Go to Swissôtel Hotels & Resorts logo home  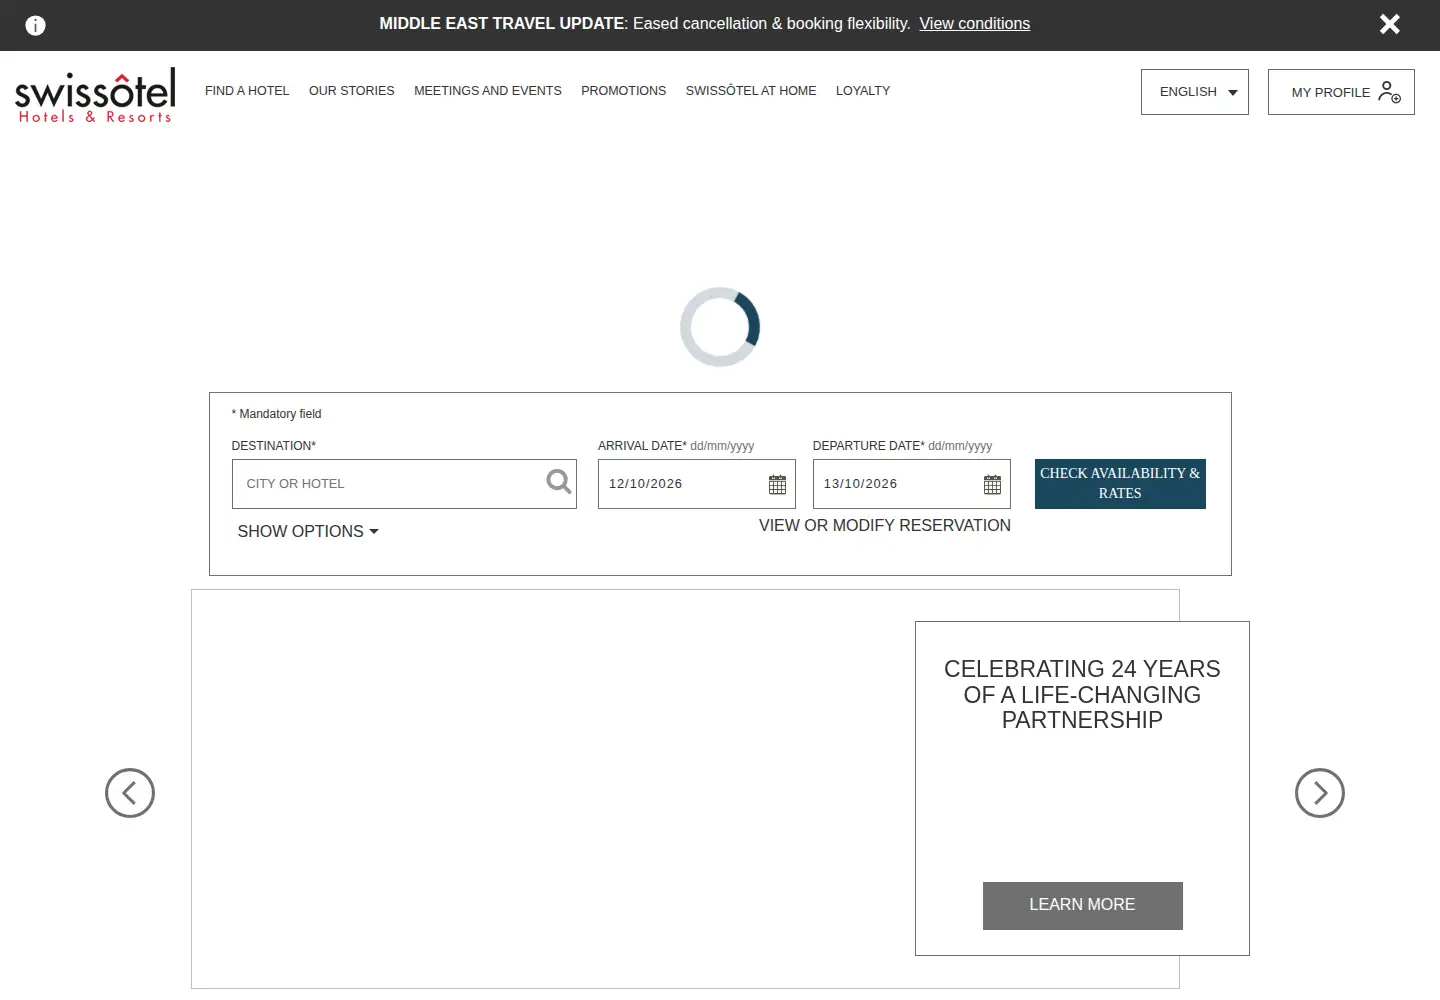pyautogui.click(x=95, y=96)
